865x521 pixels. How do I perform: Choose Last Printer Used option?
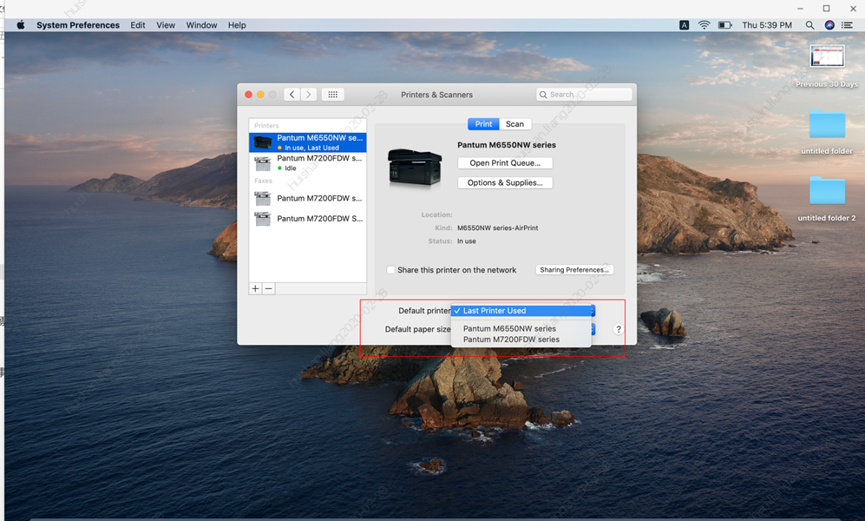point(521,311)
